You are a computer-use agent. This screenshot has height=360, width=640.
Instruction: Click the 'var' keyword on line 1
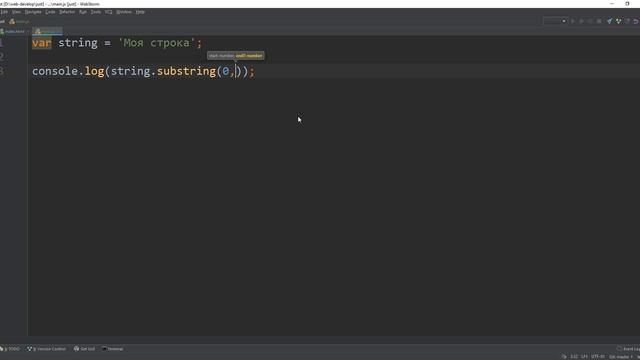click(x=42, y=43)
